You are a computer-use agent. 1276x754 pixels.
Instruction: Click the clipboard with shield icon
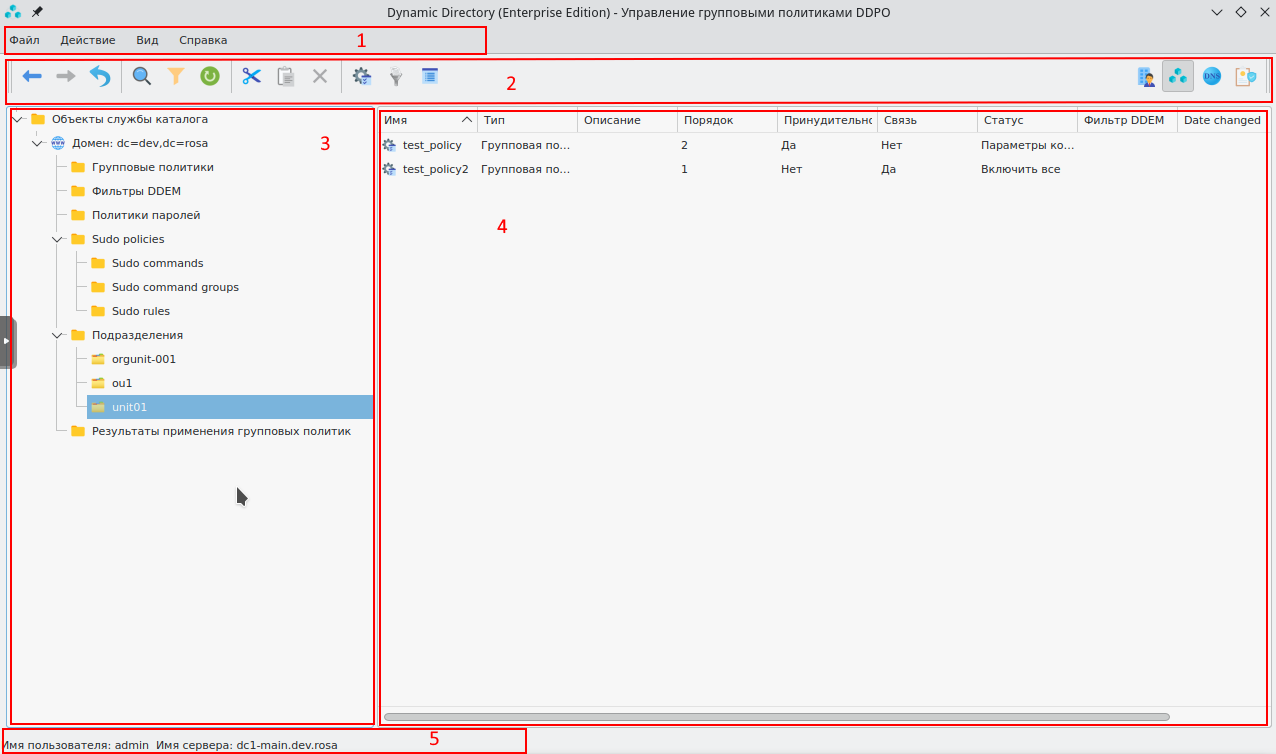[1245, 76]
